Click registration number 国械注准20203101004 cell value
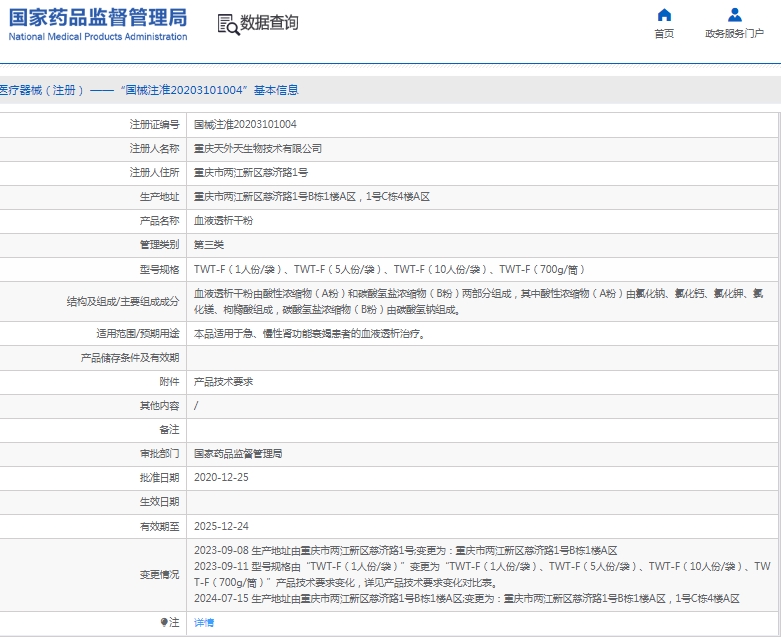Screen dimensions: 781x637 245,125
